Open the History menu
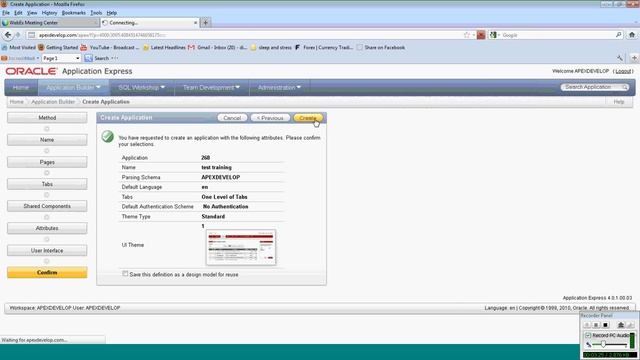Screen dimensions: 640x360 click(x=49, y=13)
